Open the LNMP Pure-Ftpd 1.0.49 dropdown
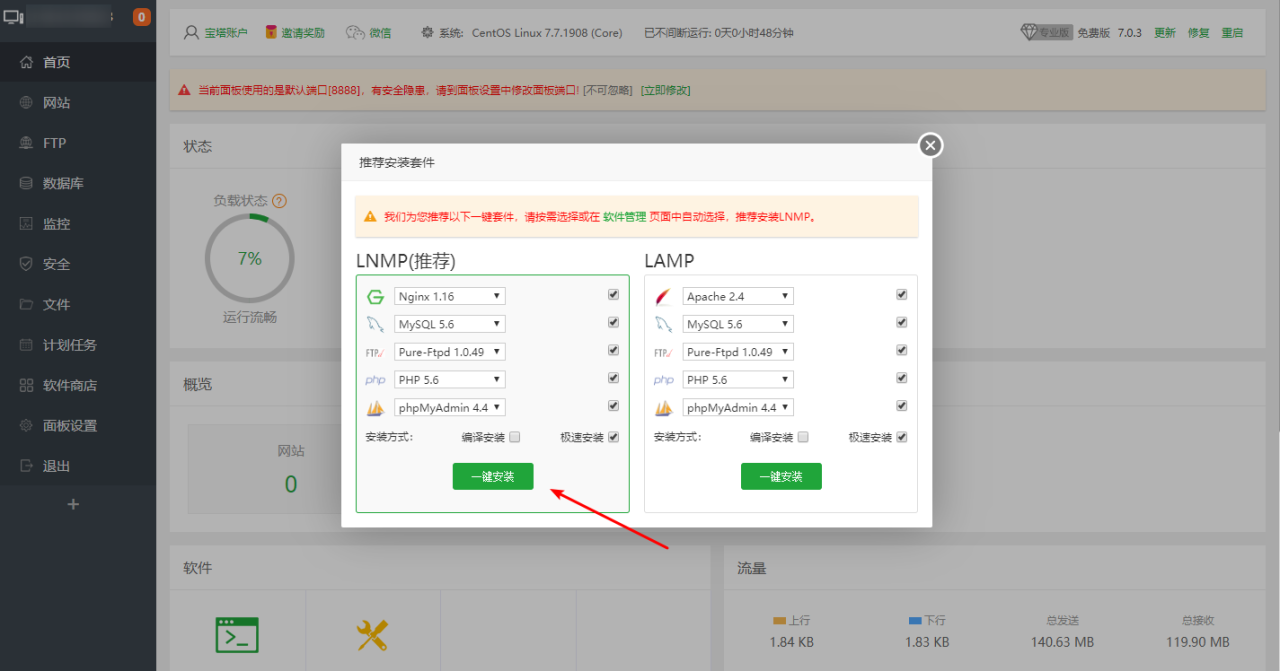 [450, 352]
